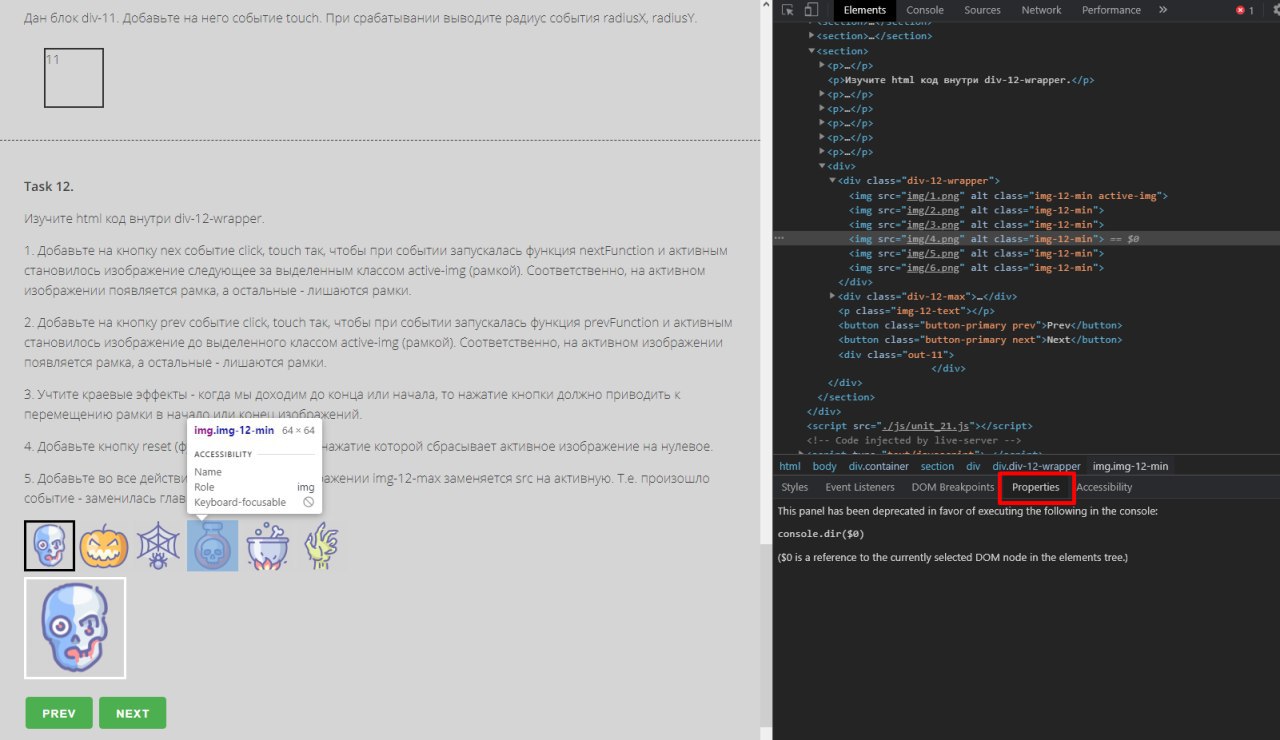The height and width of the screenshot is (740, 1280).
Task: Open the ellipsis menu on the selected img/4.png row
Action: click(x=779, y=239)
